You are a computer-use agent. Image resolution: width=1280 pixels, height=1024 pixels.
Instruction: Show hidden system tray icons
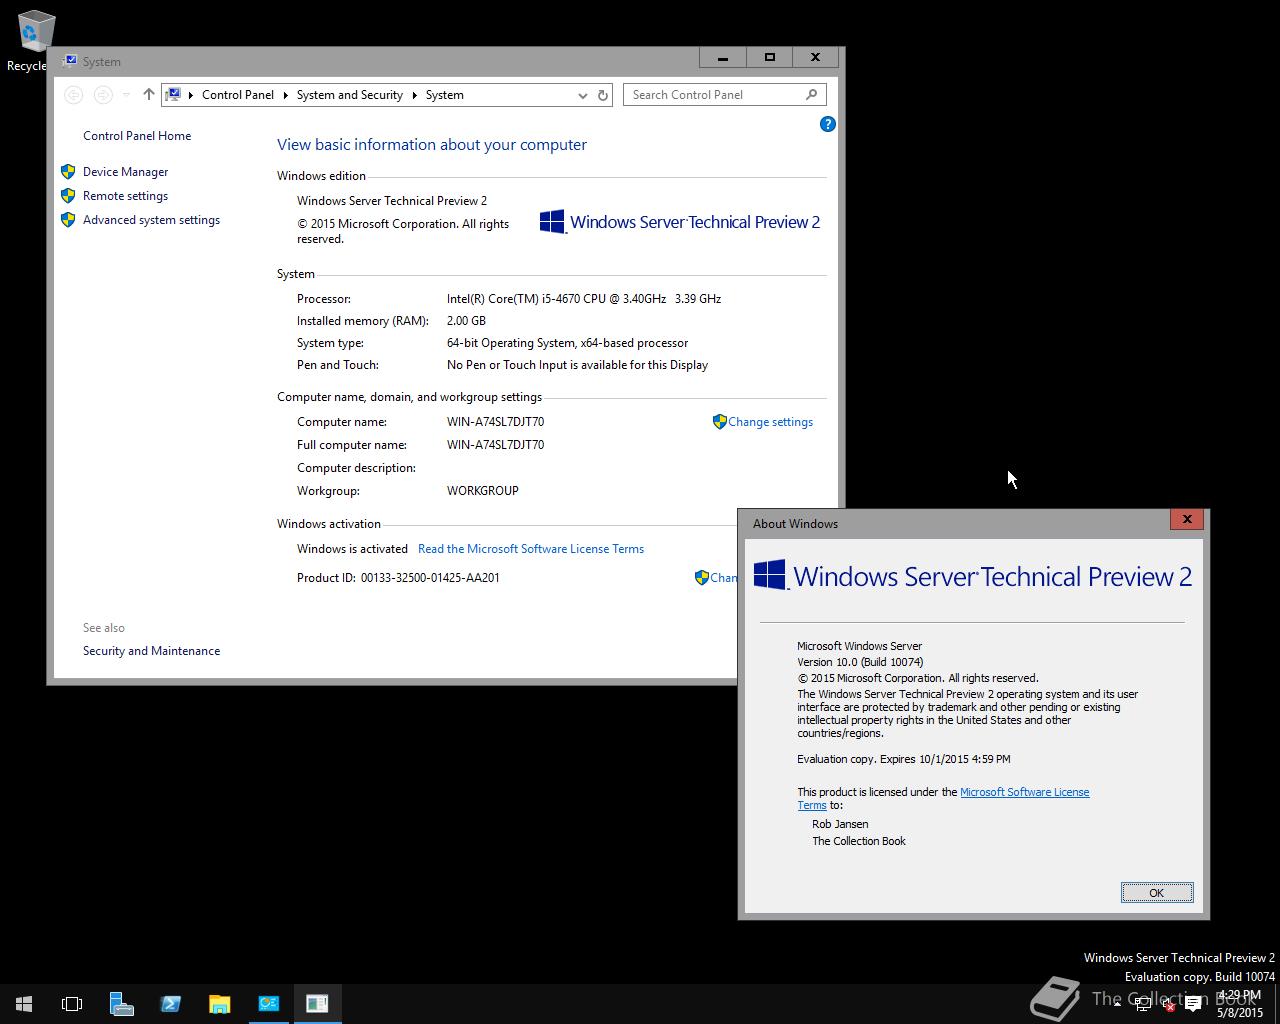1117,1004
